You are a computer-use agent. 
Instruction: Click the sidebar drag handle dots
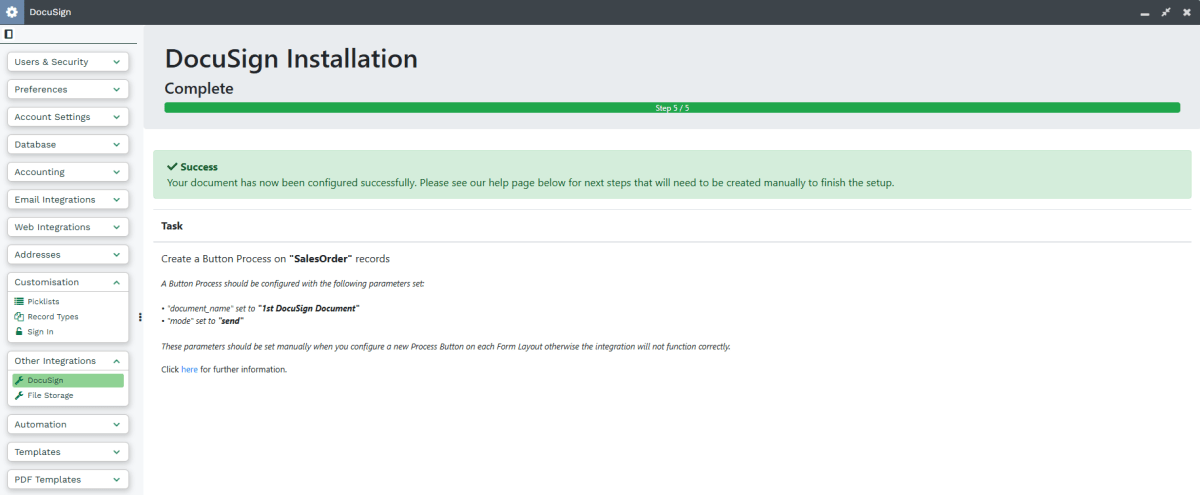click(140, 317)
